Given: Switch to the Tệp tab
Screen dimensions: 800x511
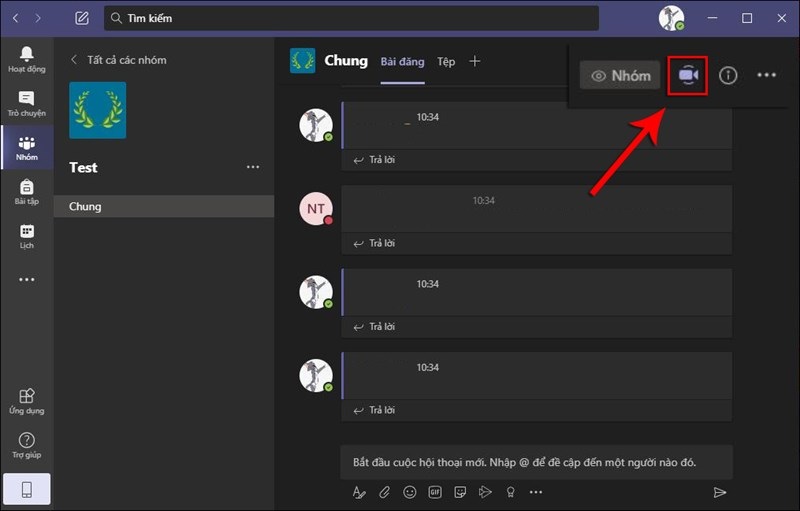Looking at the screenshot, I should [446, 62].
